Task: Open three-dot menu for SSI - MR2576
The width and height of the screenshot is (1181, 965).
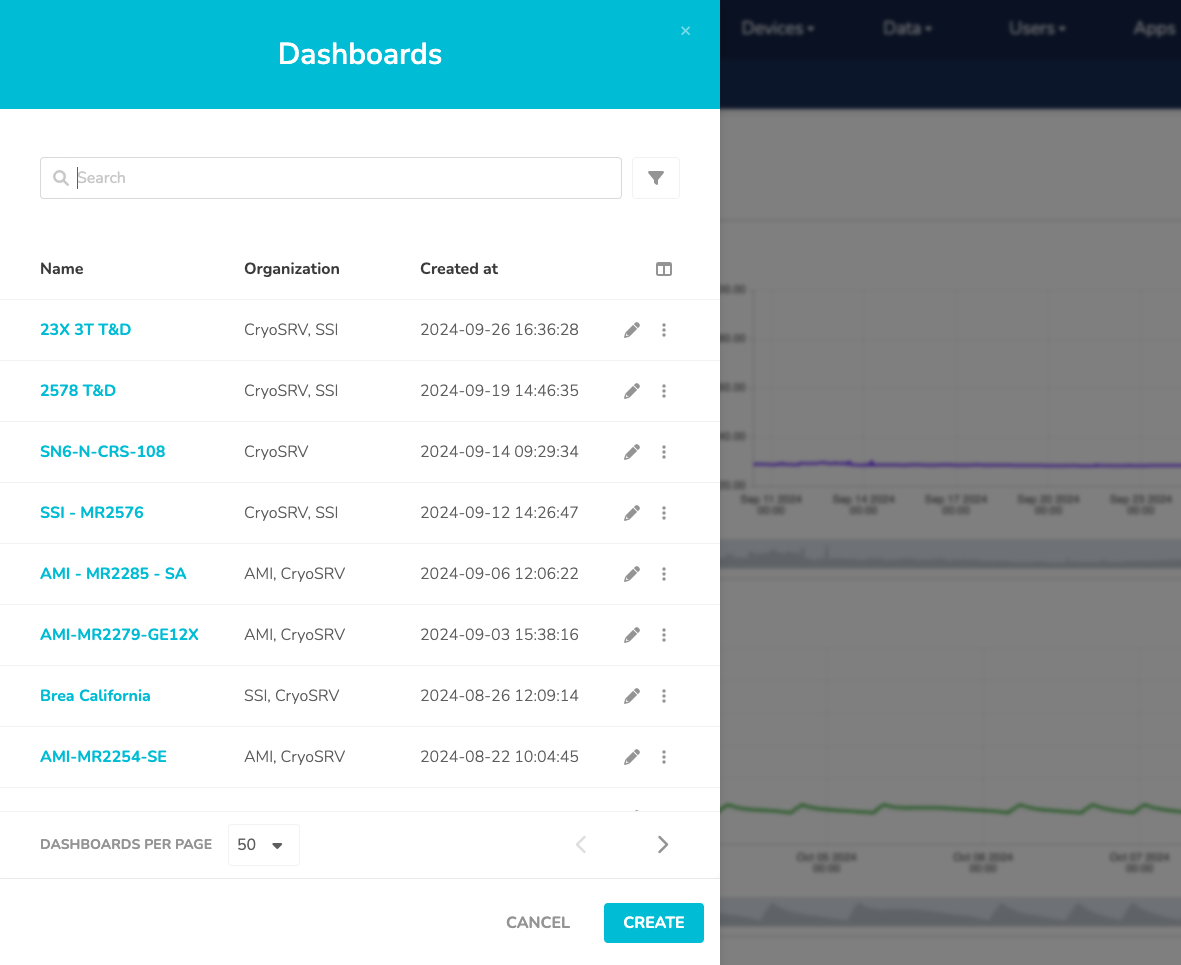Action: click(664, 513)
